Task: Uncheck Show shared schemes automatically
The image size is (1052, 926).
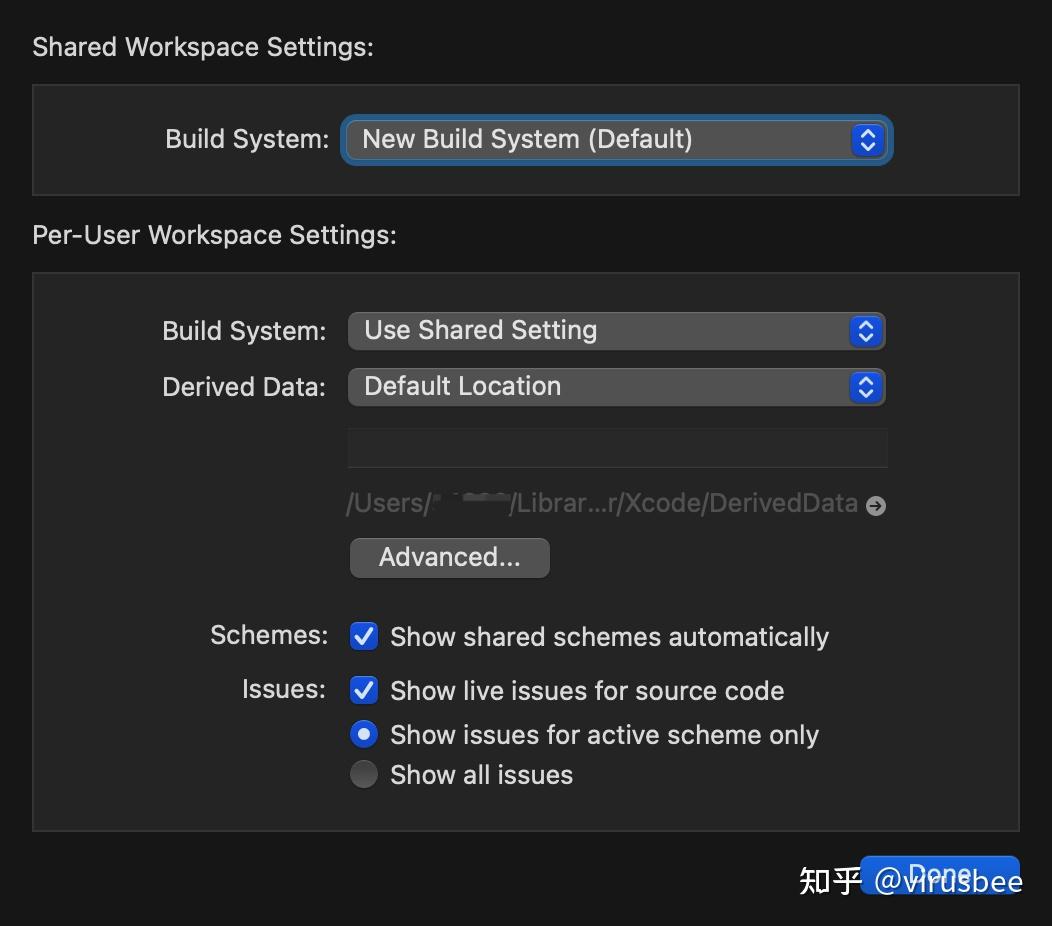Action: pos(363,636)
